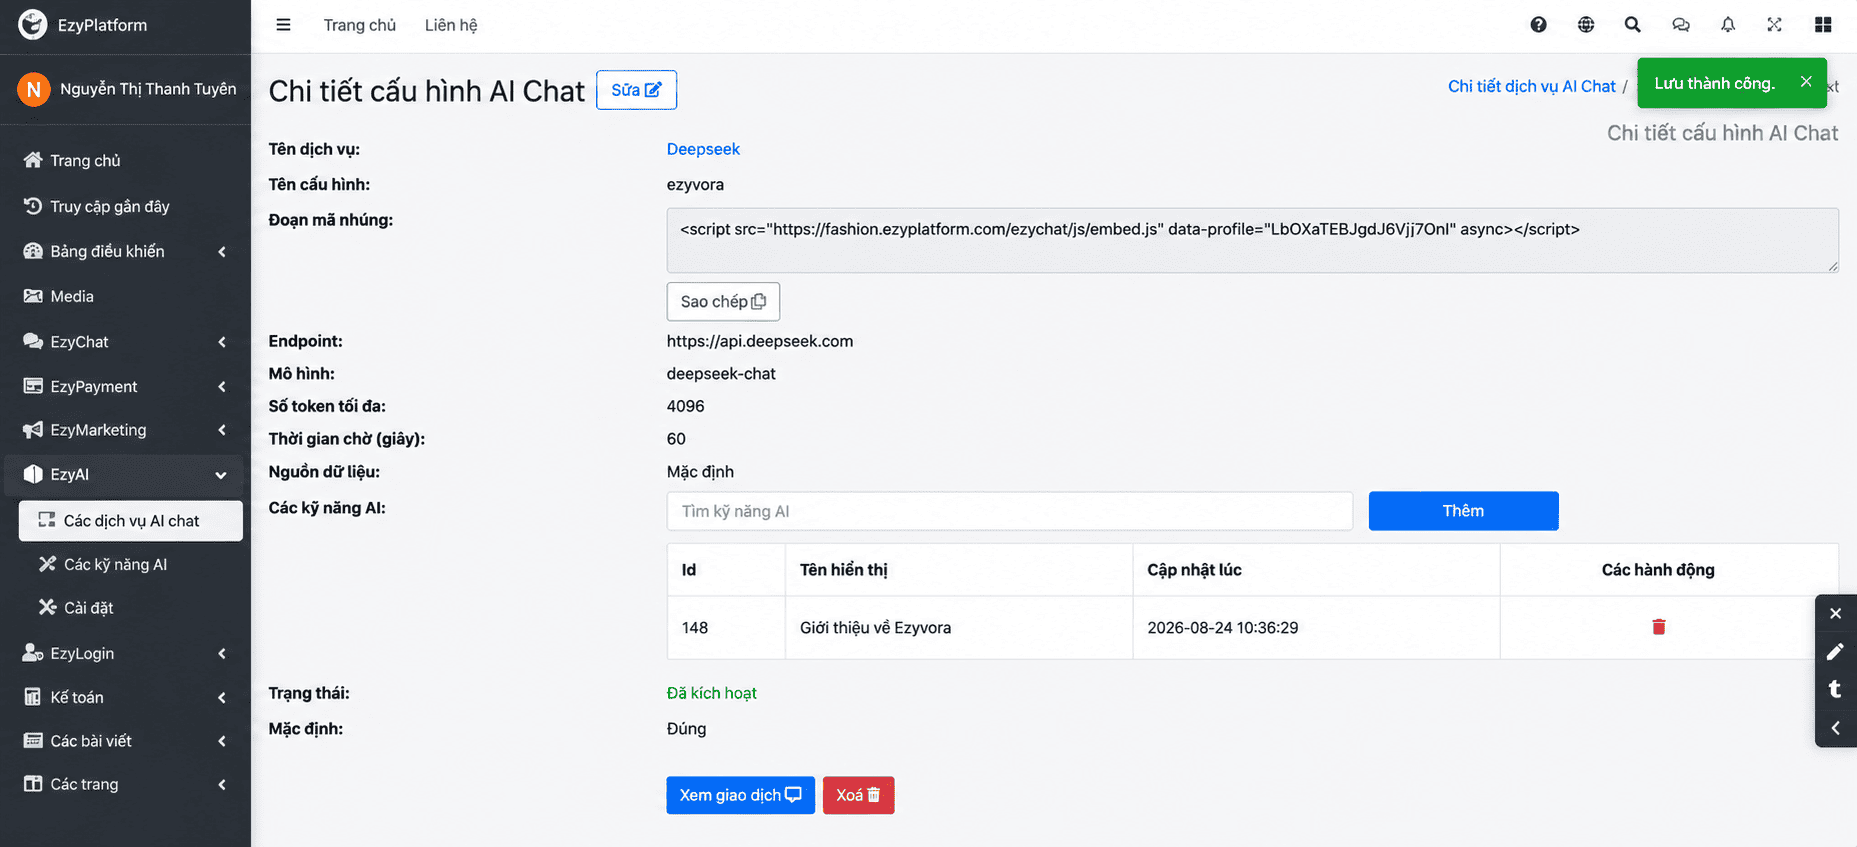The width and height of the screenshot is (1857, 847).
Task: Expand the EzyChat submenu arrow
Action: coord(222,342)
